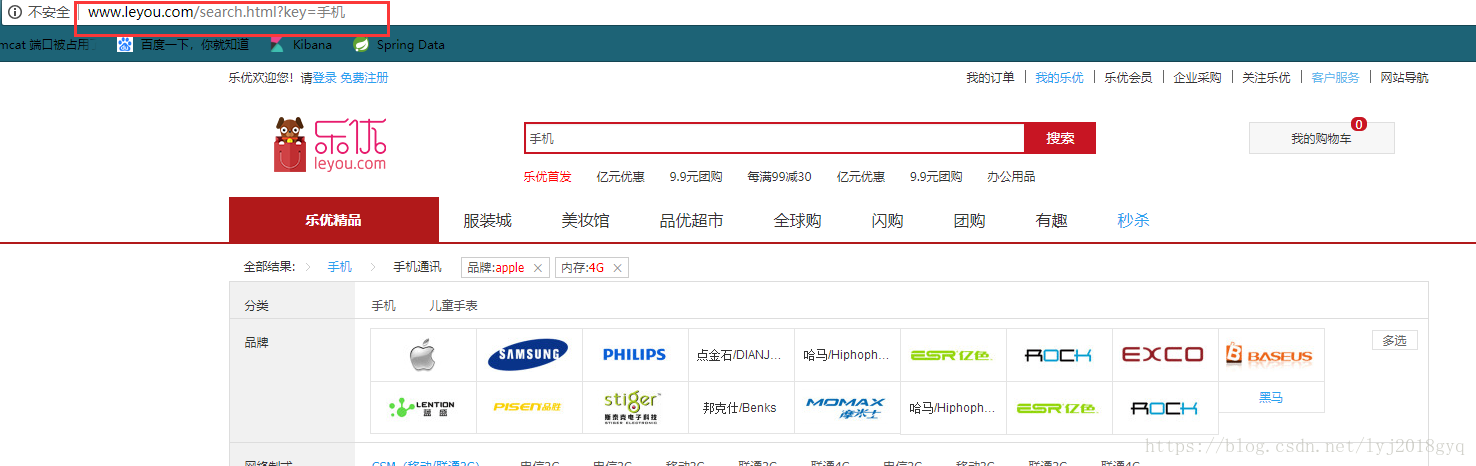This screenshot has height=466, width=1476.
Task: Choose the Baseus brand logo
Action: point(1269,354)
